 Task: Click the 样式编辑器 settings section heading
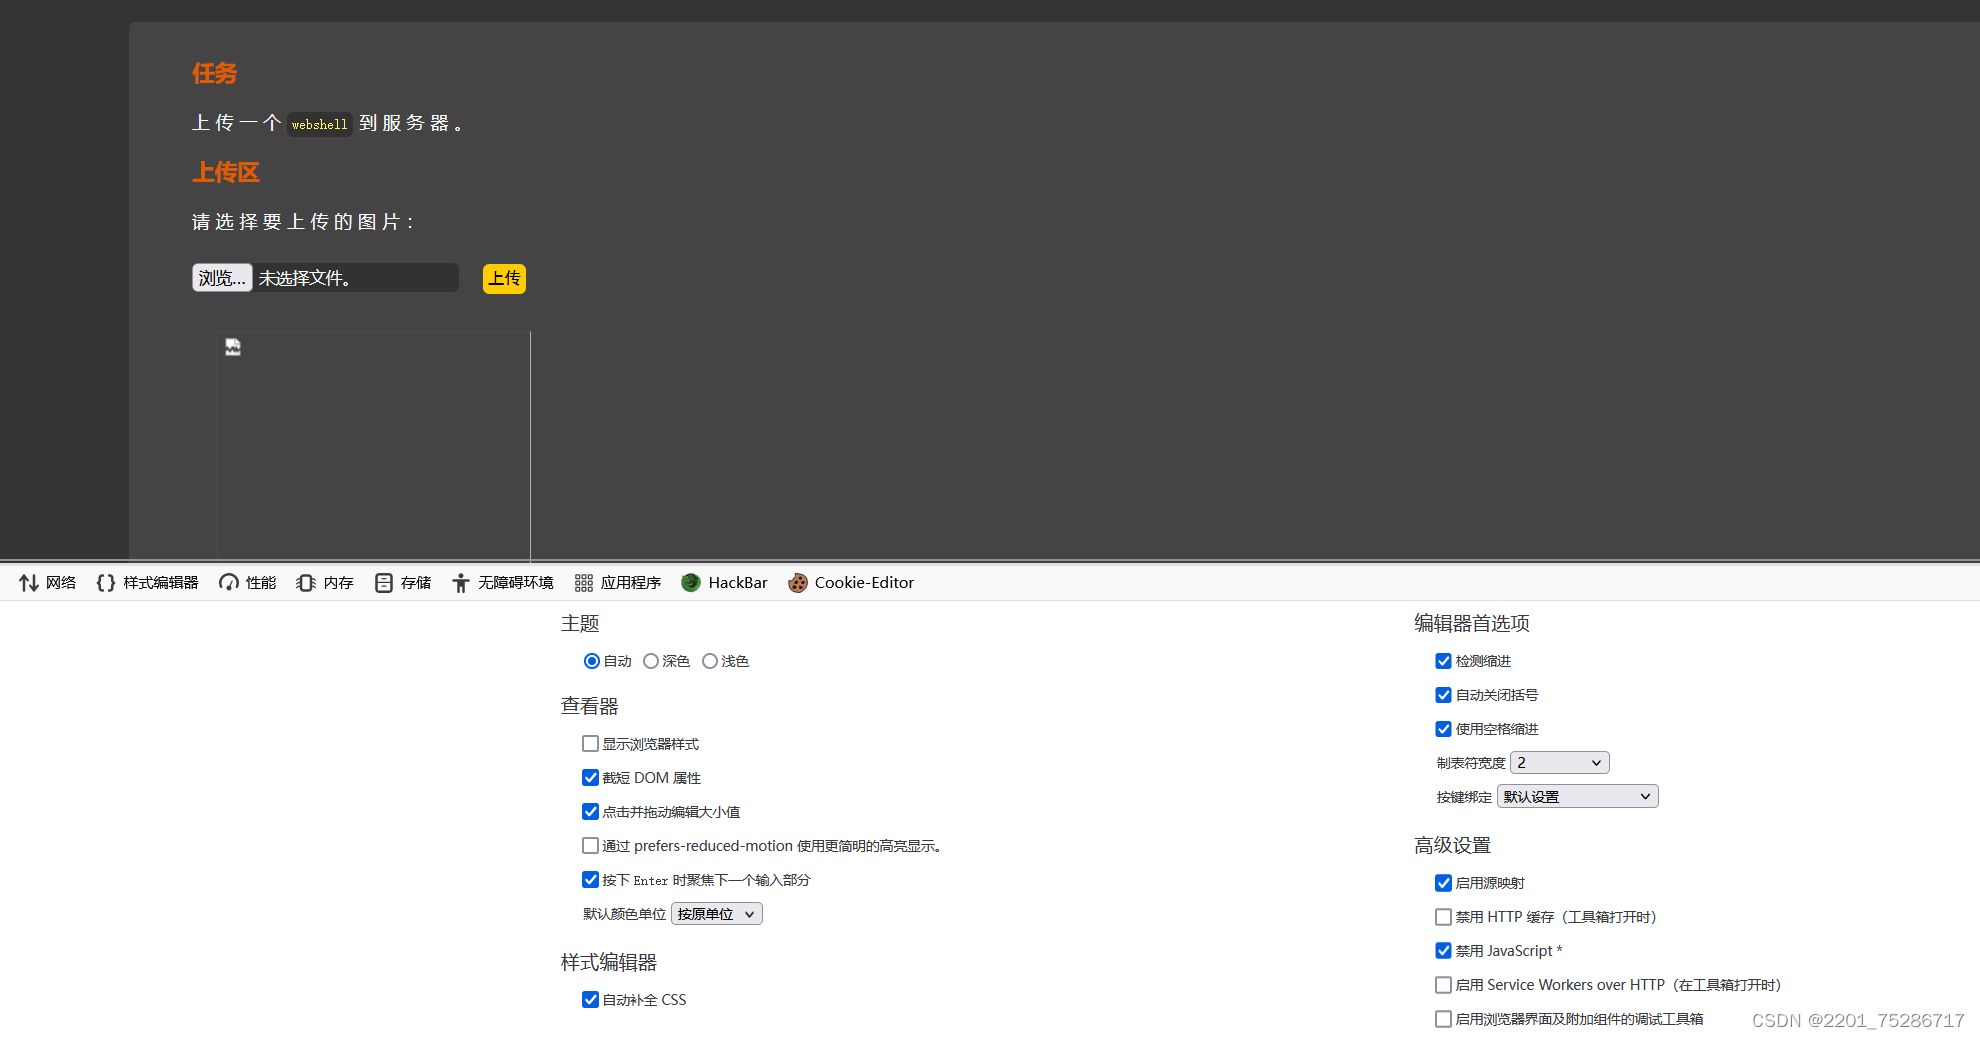point(608,963)
